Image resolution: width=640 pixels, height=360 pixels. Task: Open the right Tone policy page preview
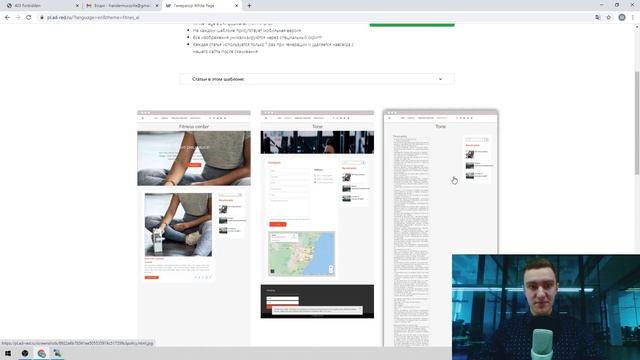(441, 229)
